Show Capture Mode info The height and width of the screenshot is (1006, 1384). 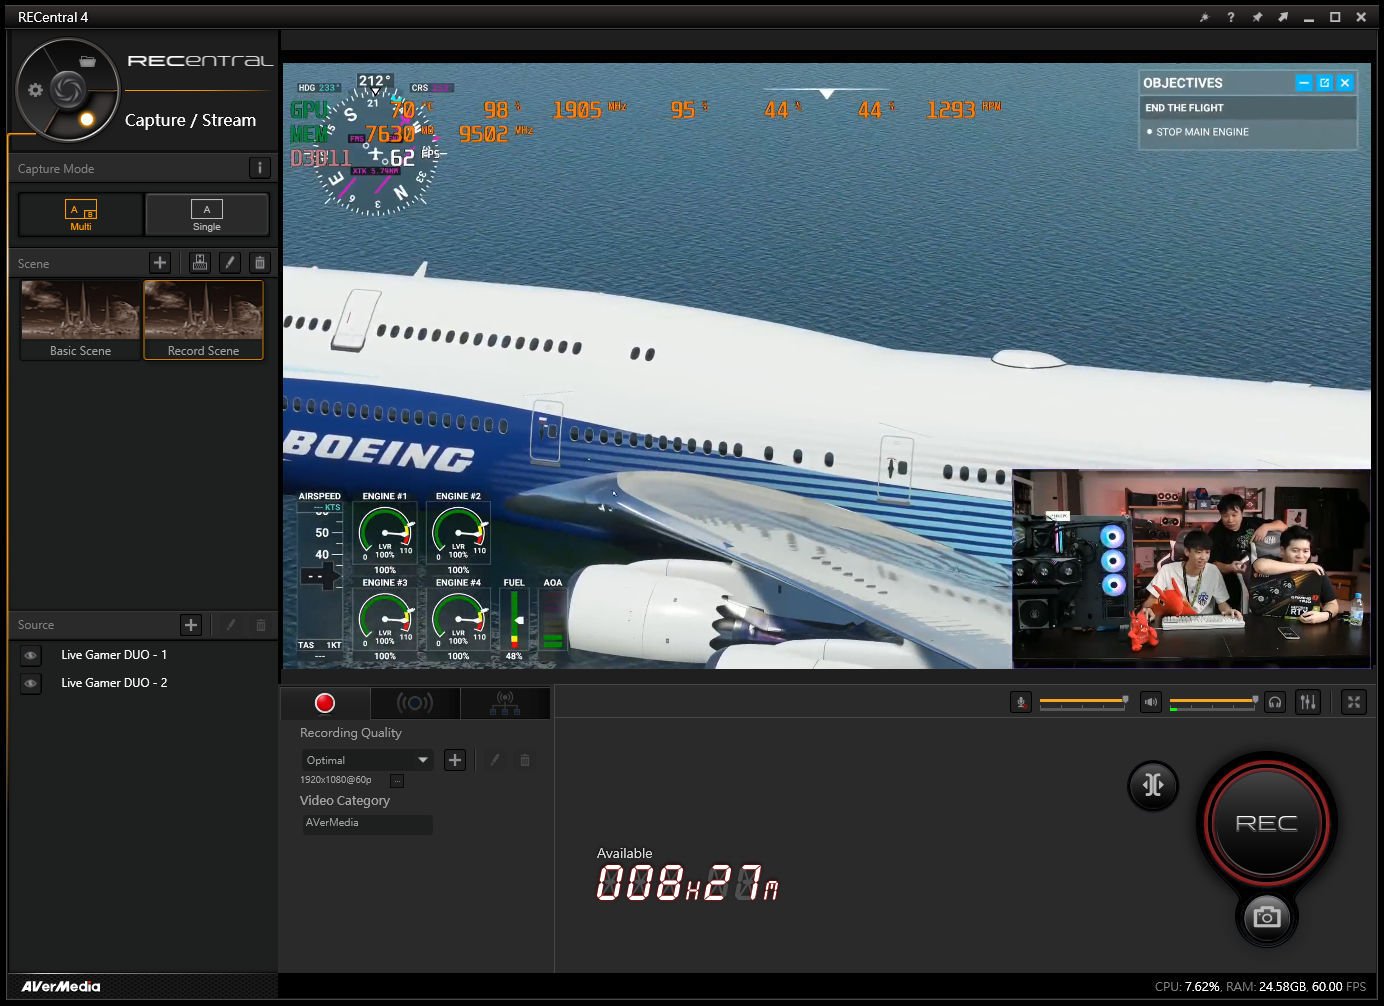(x=259, y=168)
